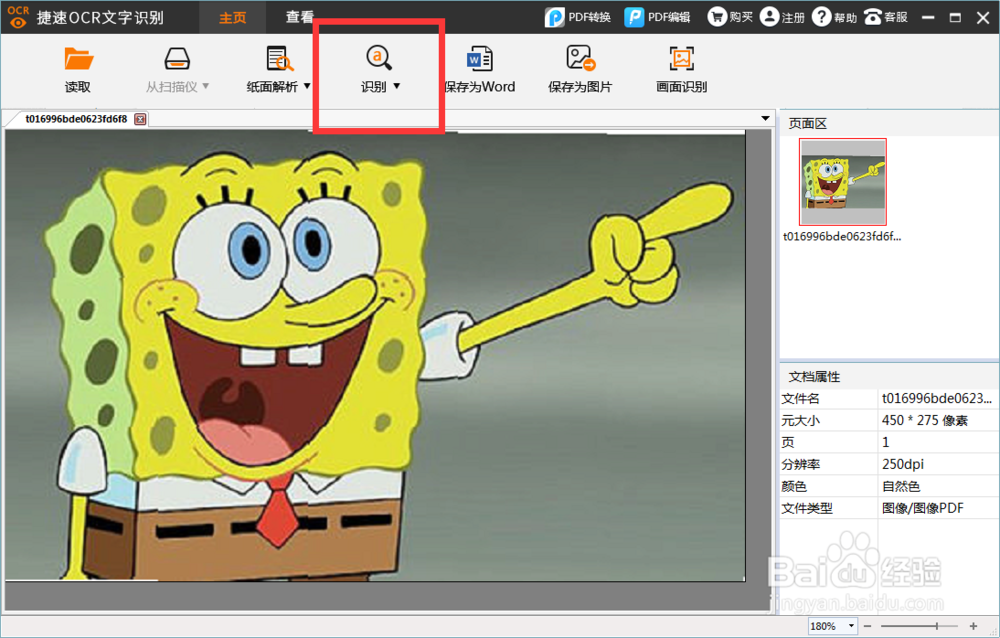Expand the 从扫描仪 dropdown arrow

tap(205, 86)
